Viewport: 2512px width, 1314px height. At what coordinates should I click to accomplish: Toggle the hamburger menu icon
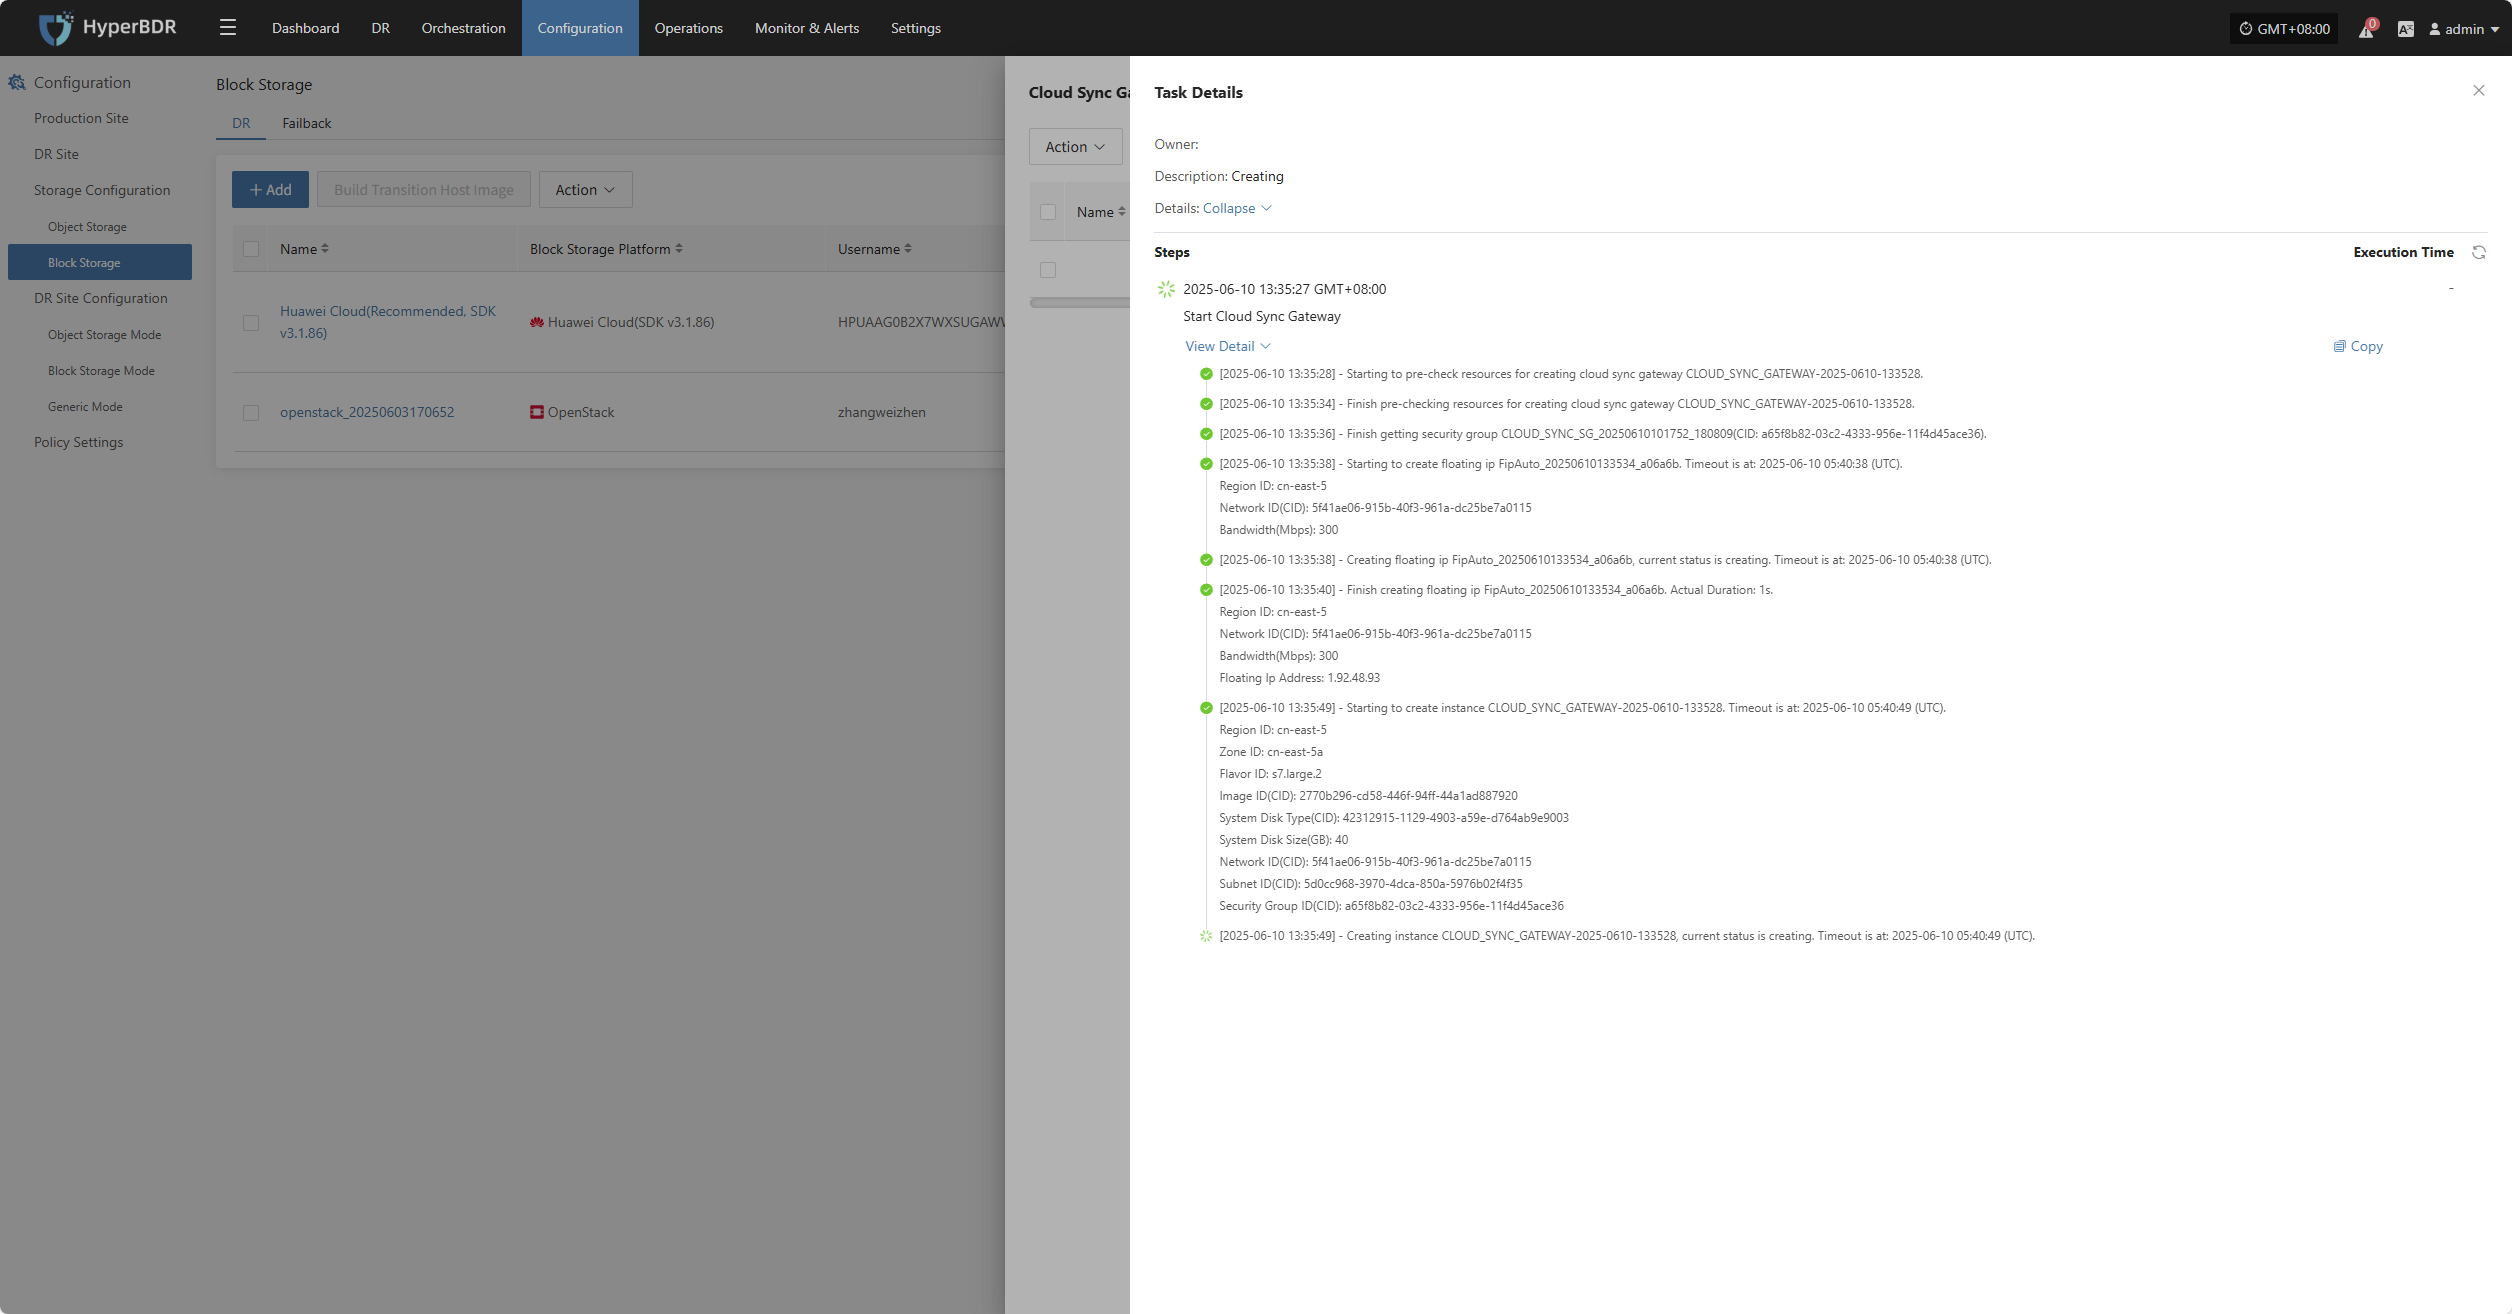tap(228, 28)
